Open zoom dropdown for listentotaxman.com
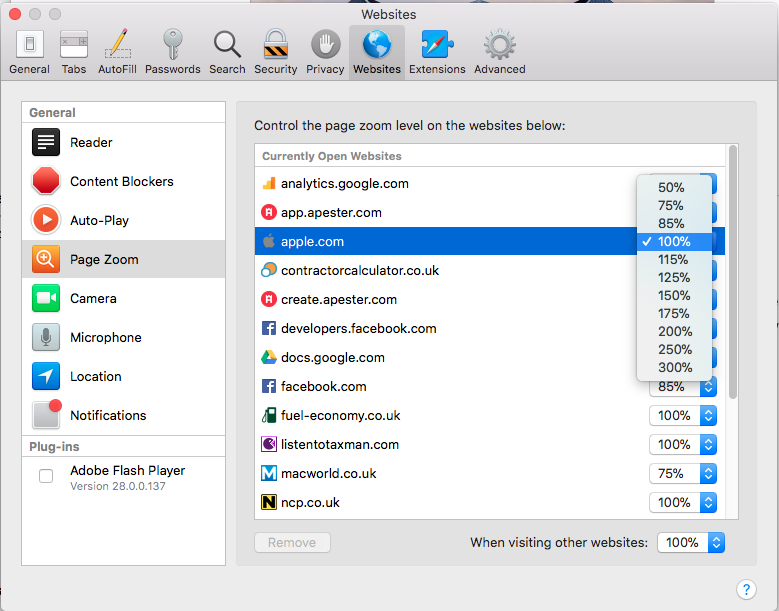Viewport: 779px width, 611px height. click(x=683, y=444)
